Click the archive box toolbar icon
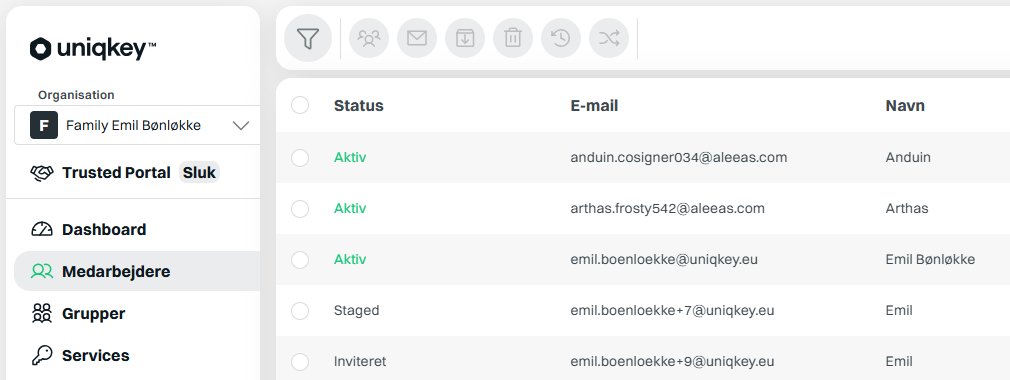 click(465, 39)
